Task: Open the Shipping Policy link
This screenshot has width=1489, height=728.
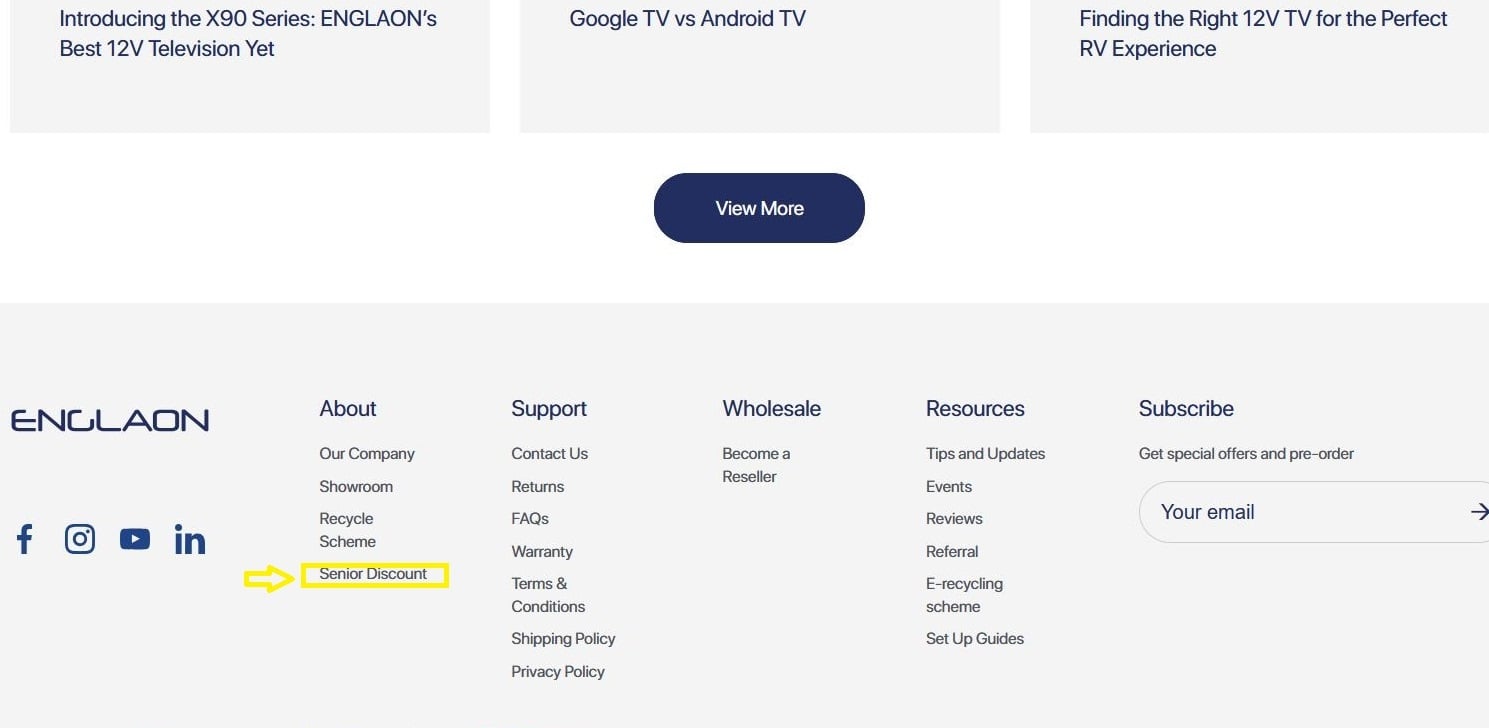Action: pos(563,639)
